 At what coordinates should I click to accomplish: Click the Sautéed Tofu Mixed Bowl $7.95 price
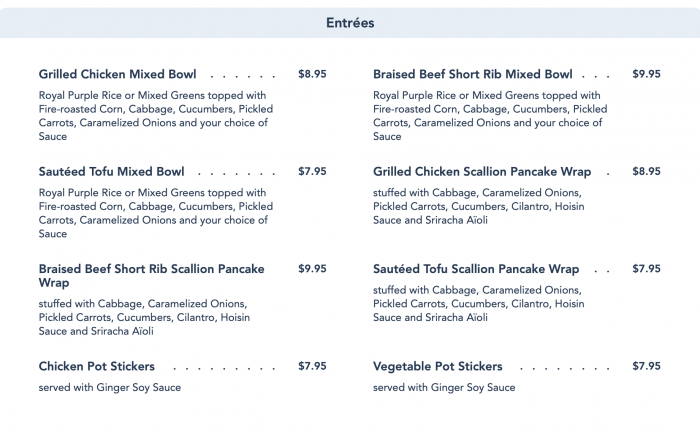[x=312, y=171]
